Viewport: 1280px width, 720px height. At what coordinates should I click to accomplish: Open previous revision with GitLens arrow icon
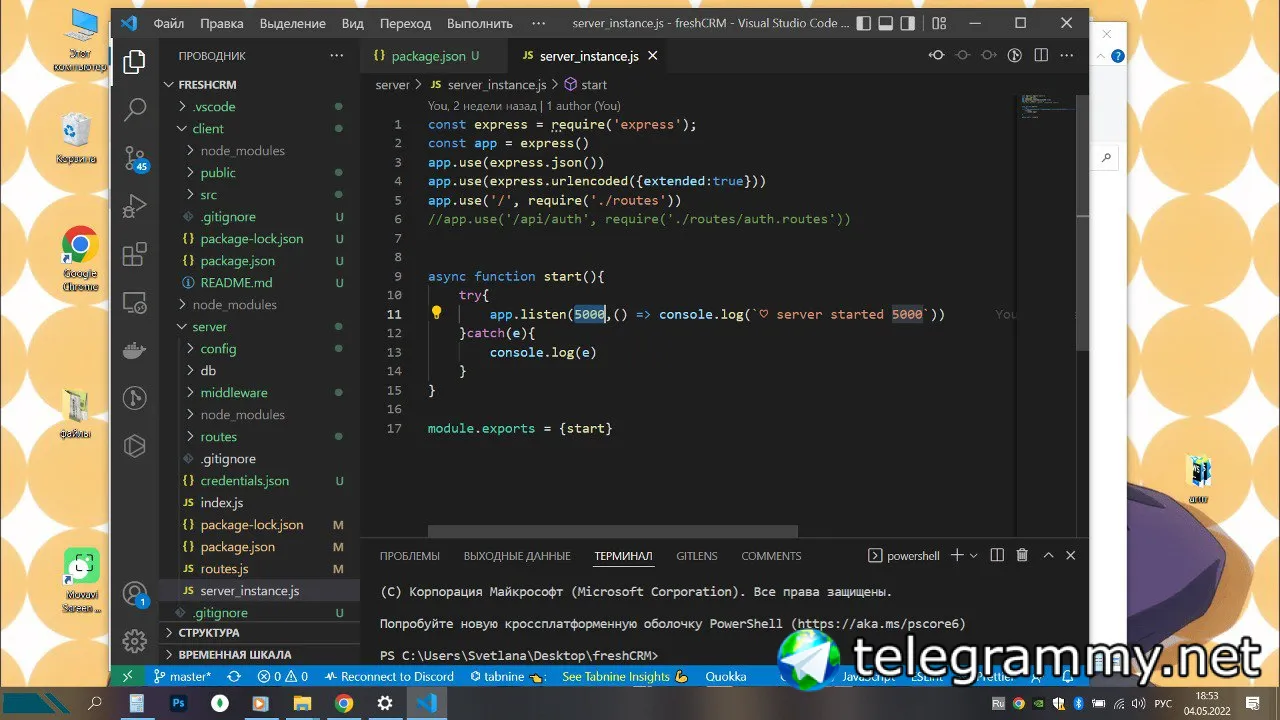(937, 56)
